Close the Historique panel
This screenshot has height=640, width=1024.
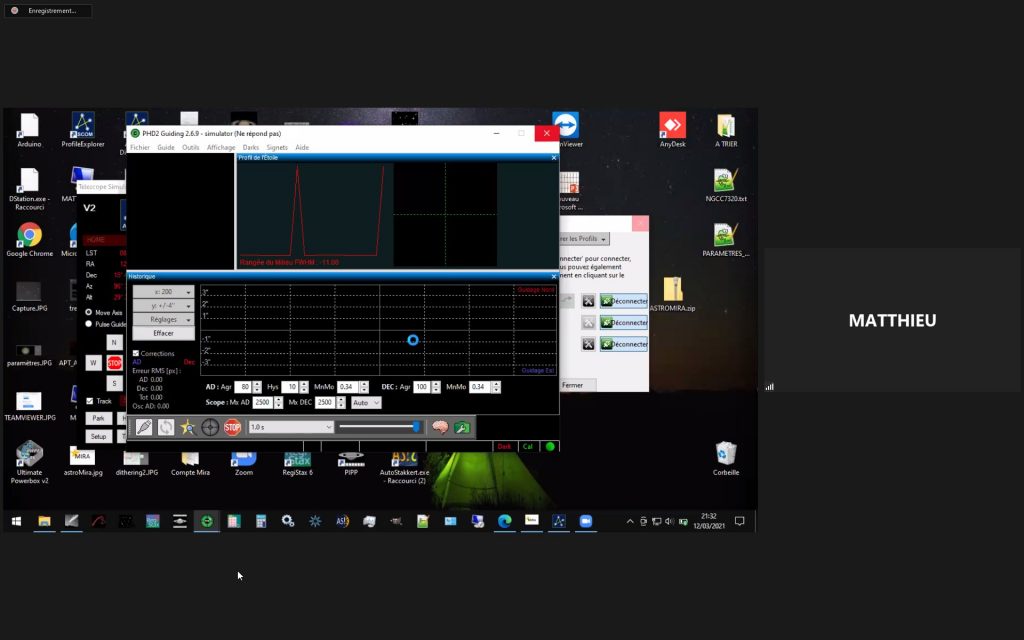pyautogui.click(x=554, y=277)
